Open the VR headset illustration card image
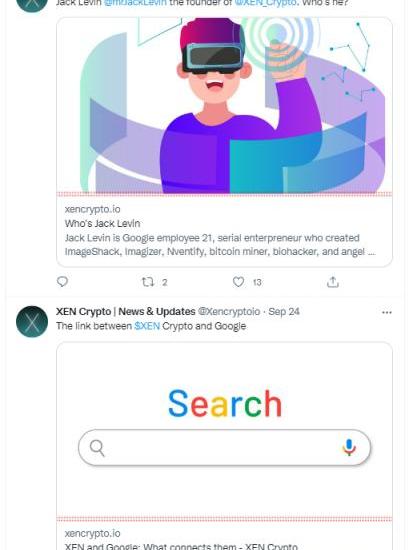 point(224,105)
